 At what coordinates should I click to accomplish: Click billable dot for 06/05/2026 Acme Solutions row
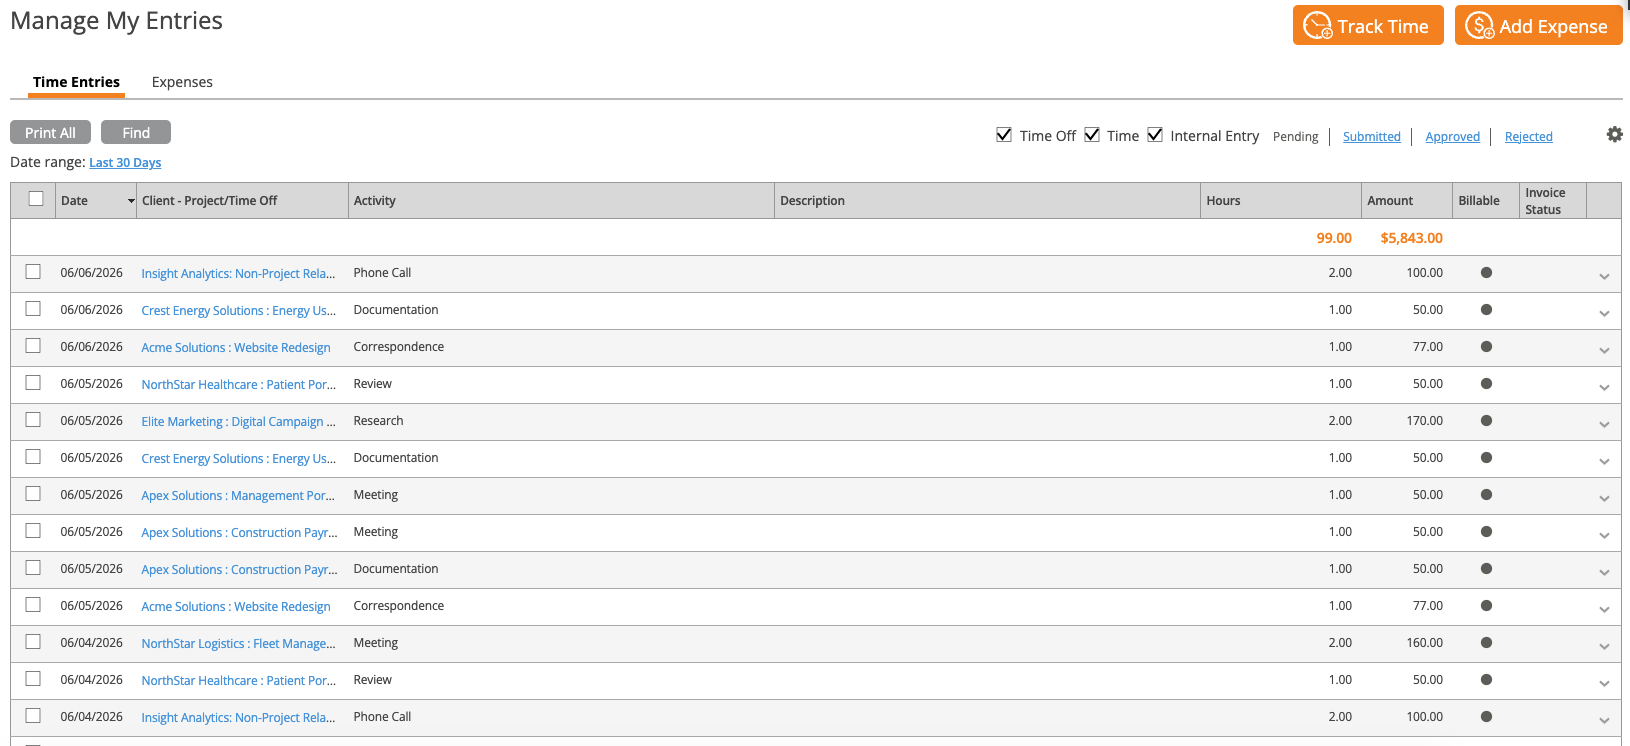1486,606
